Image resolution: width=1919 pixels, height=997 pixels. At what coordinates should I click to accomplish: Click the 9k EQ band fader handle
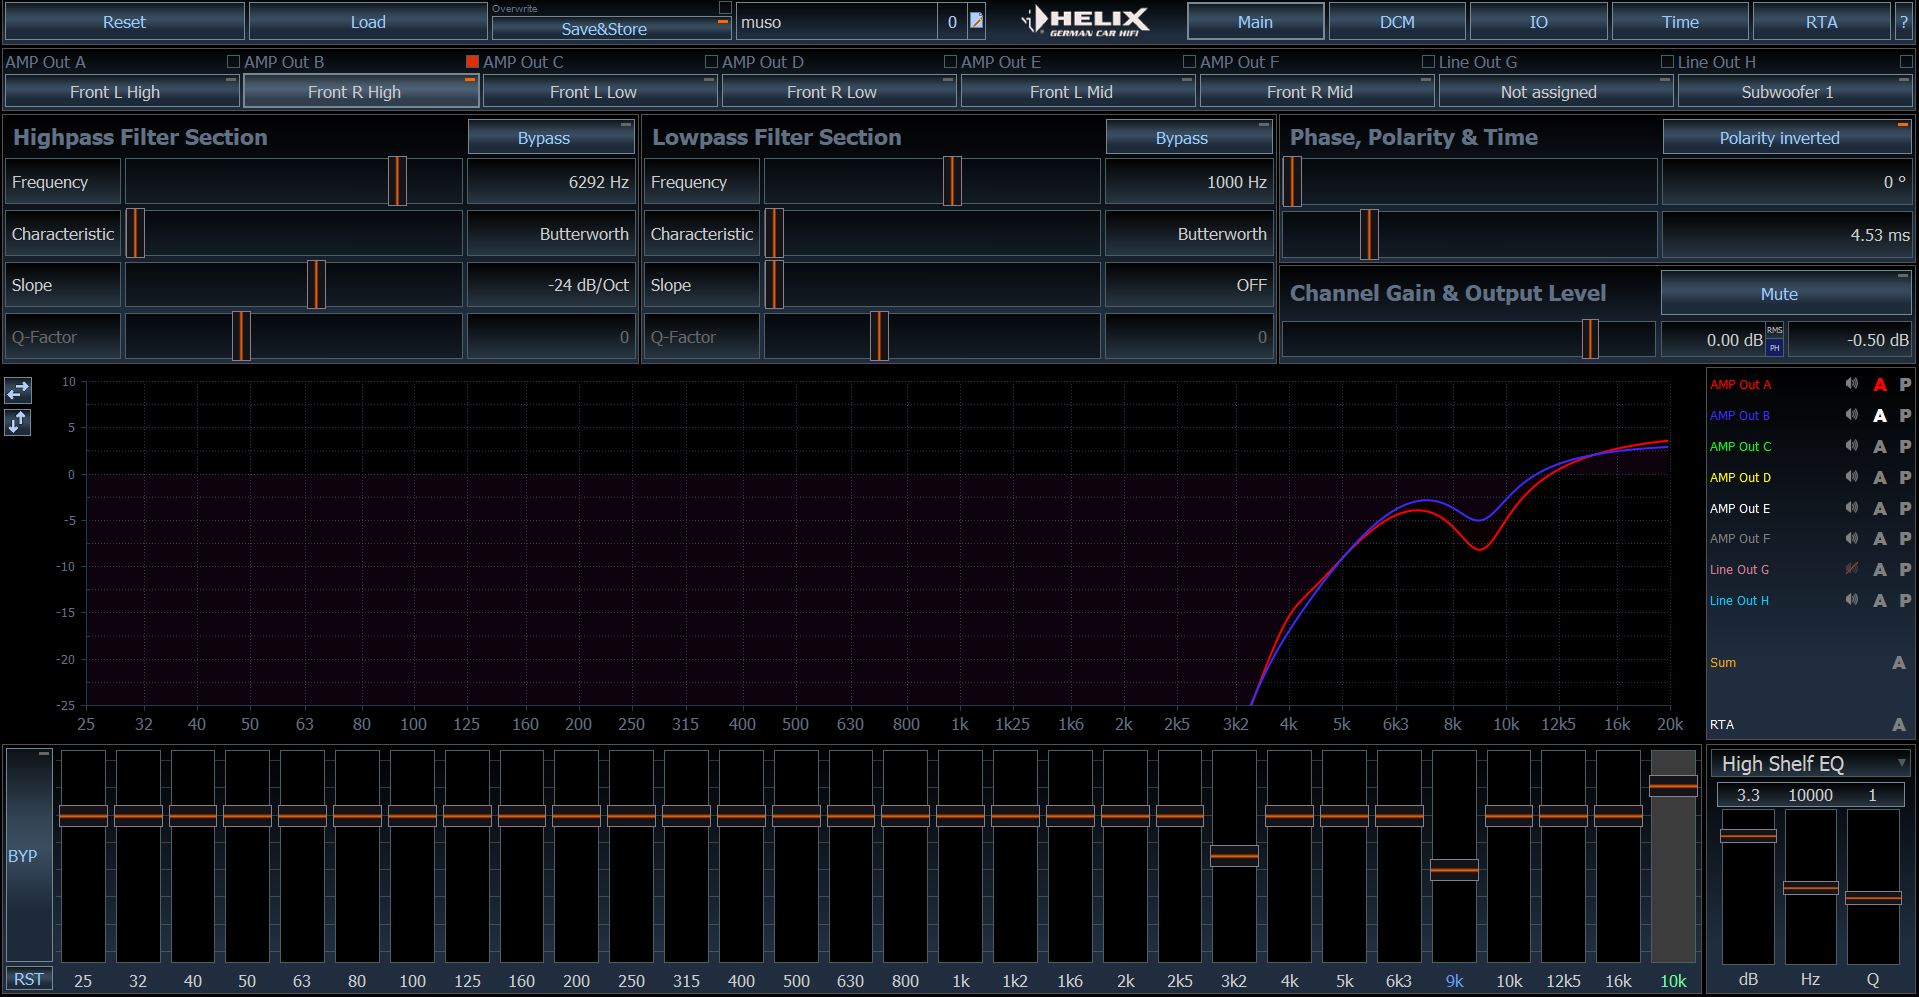tap(1454, 870)
